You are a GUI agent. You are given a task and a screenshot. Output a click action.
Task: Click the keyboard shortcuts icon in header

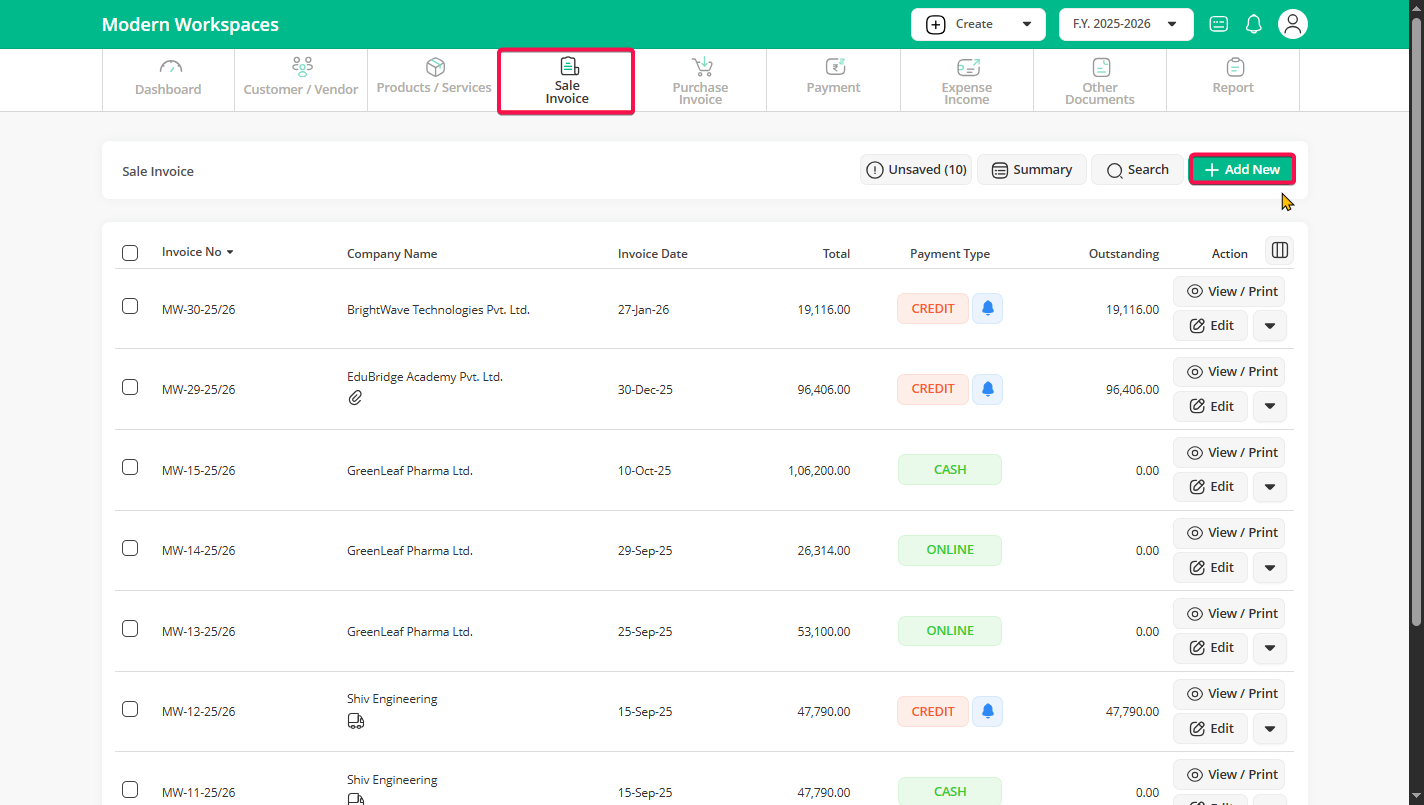click(x=1218, y=24)
